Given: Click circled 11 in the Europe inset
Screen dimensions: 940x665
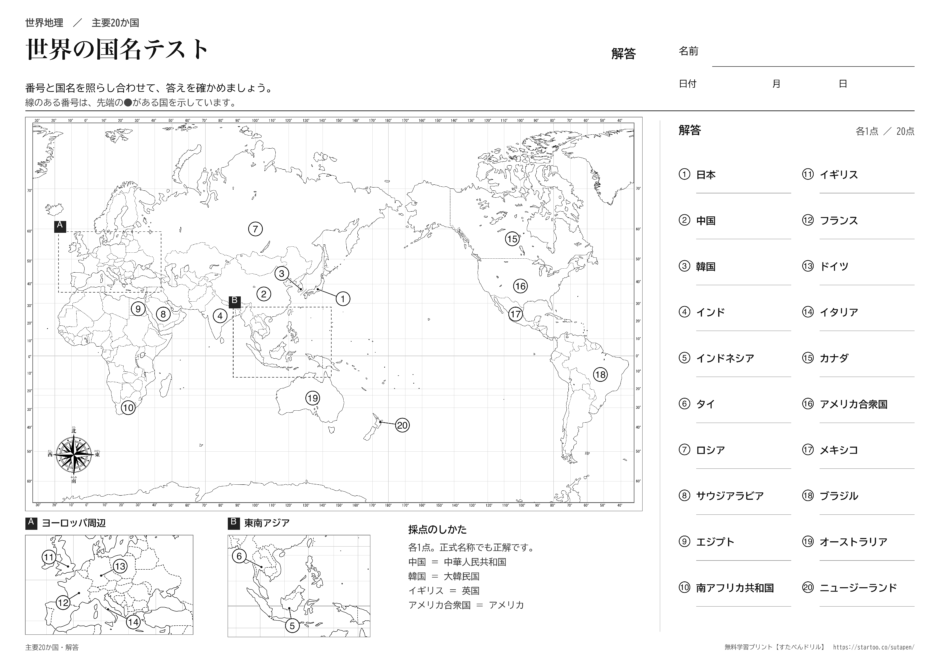Looking at the screenshot, I should [49, 557].
